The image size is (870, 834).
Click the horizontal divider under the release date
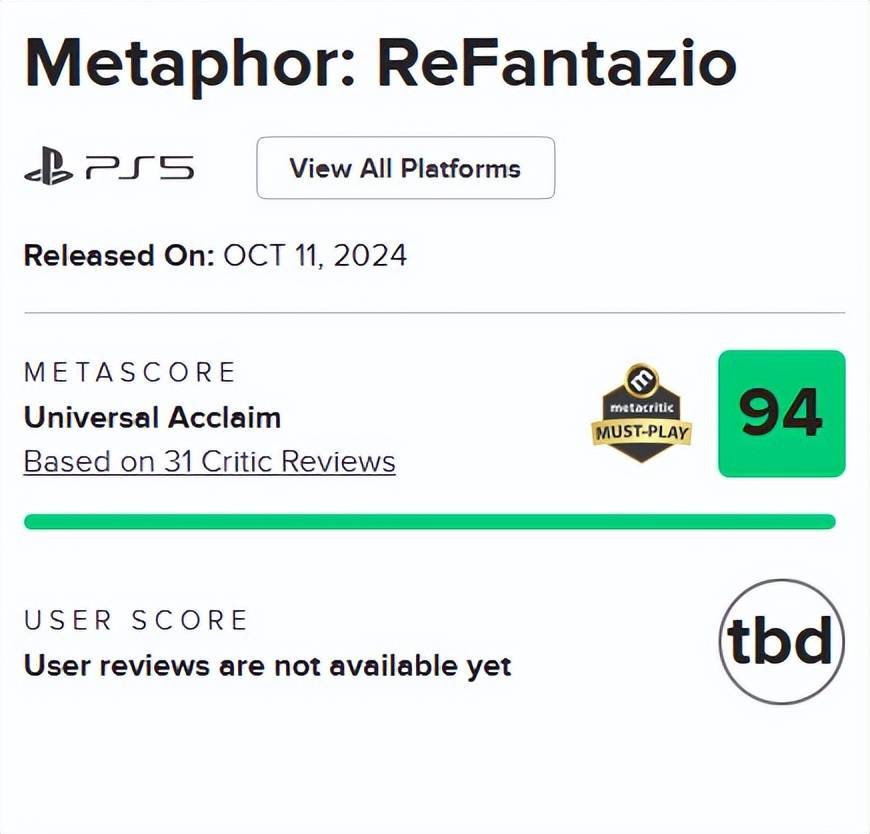pyautogui.click(x=434, y=312)
